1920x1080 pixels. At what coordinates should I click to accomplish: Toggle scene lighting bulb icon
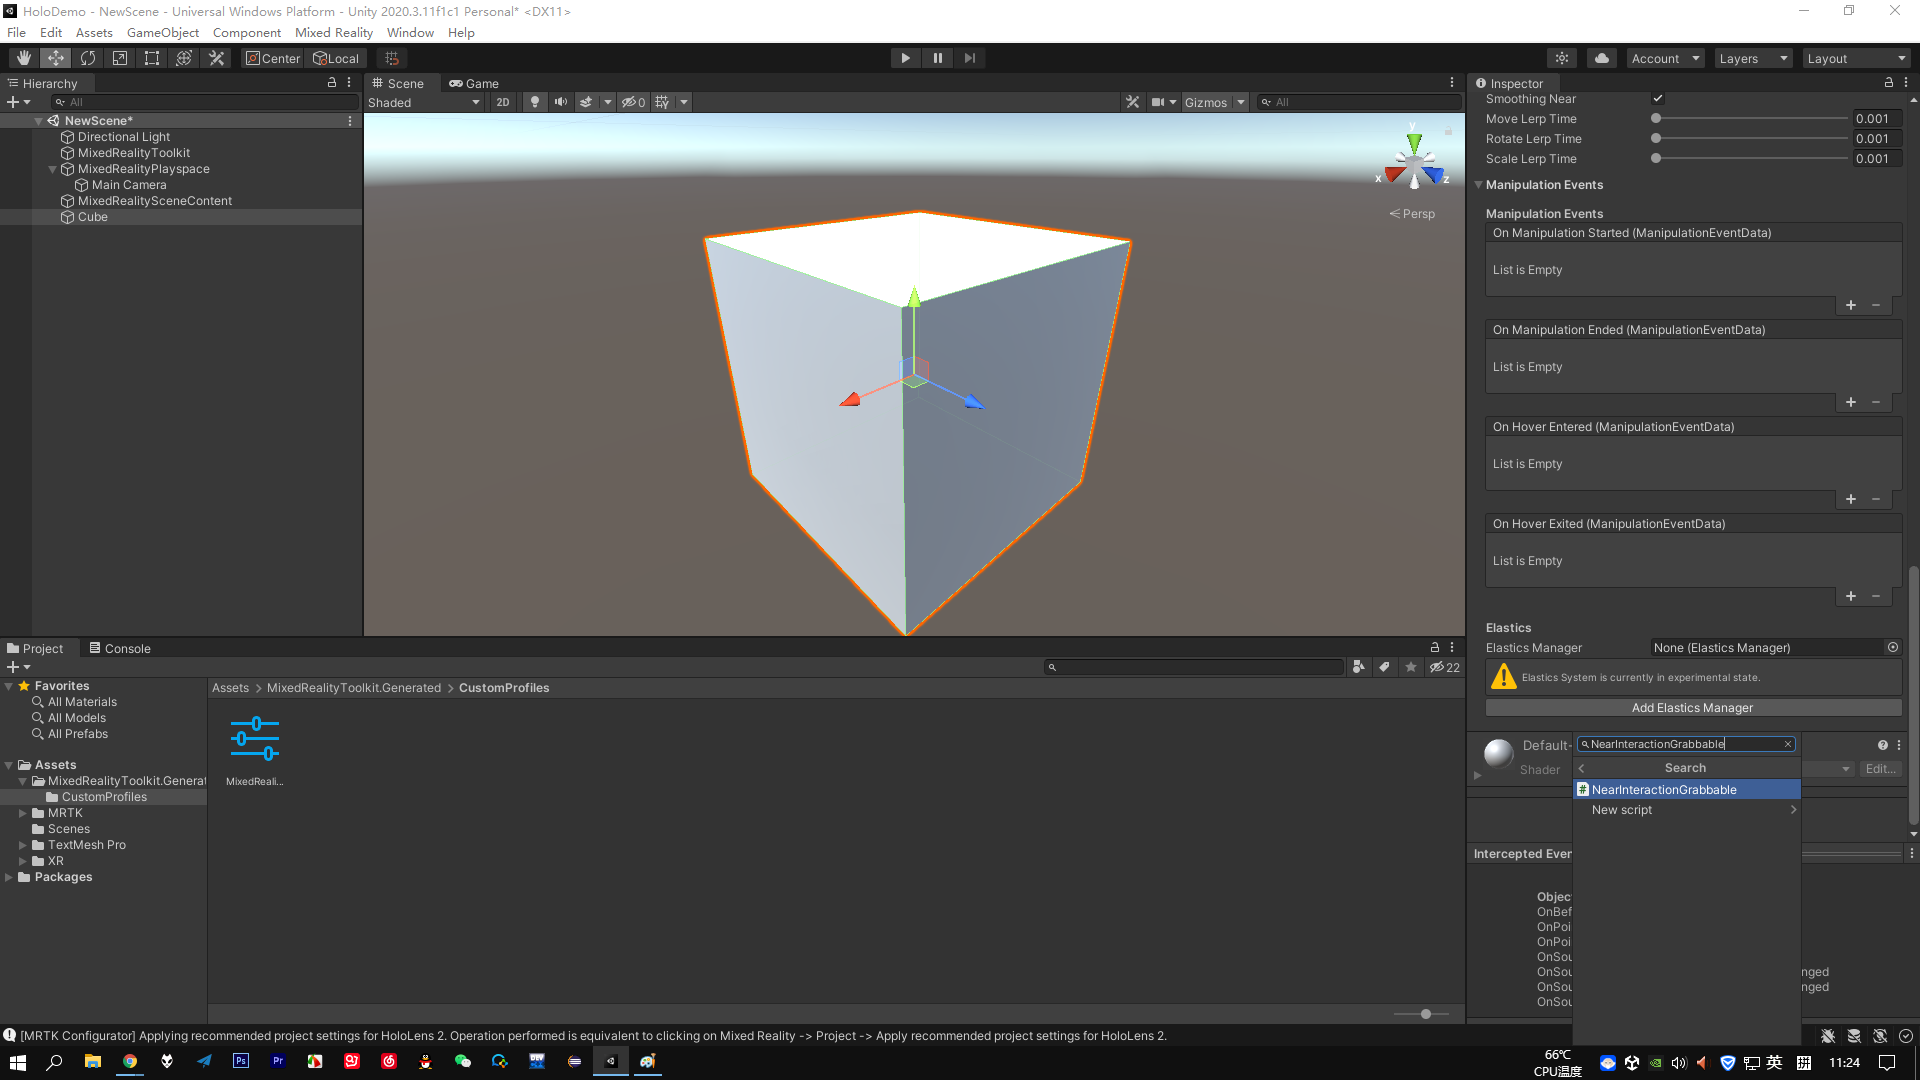point(535,101)
